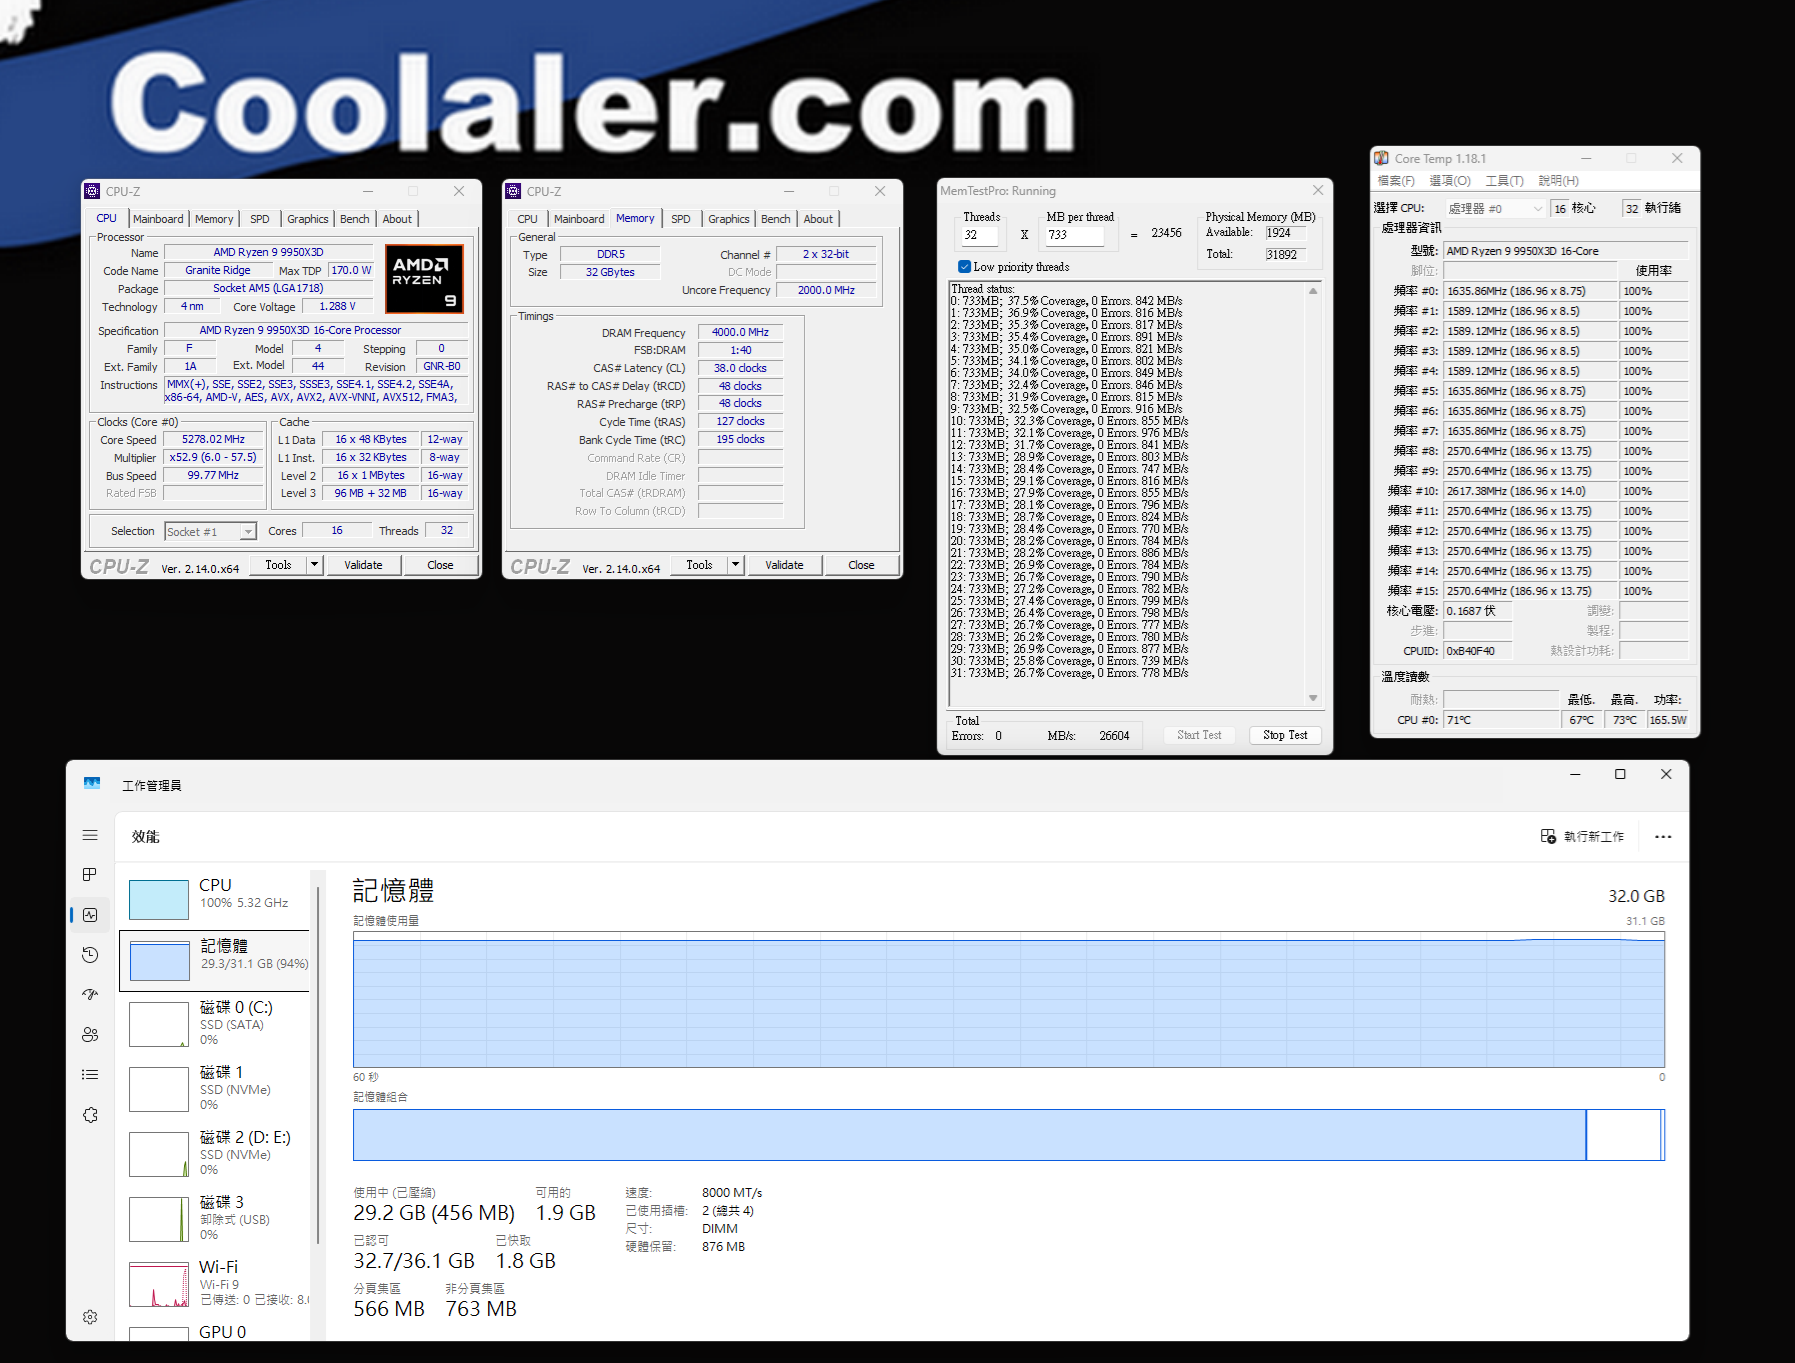Open Processes page icon in Task Manager sidebar
Viewport: 1795px width, 1363px height.
tap(90, 874)
